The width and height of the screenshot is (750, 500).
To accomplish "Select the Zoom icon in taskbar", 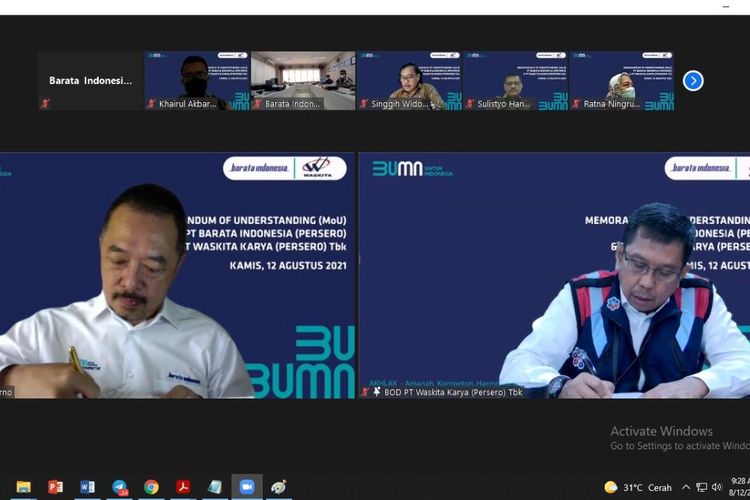I will click(247, 487).
